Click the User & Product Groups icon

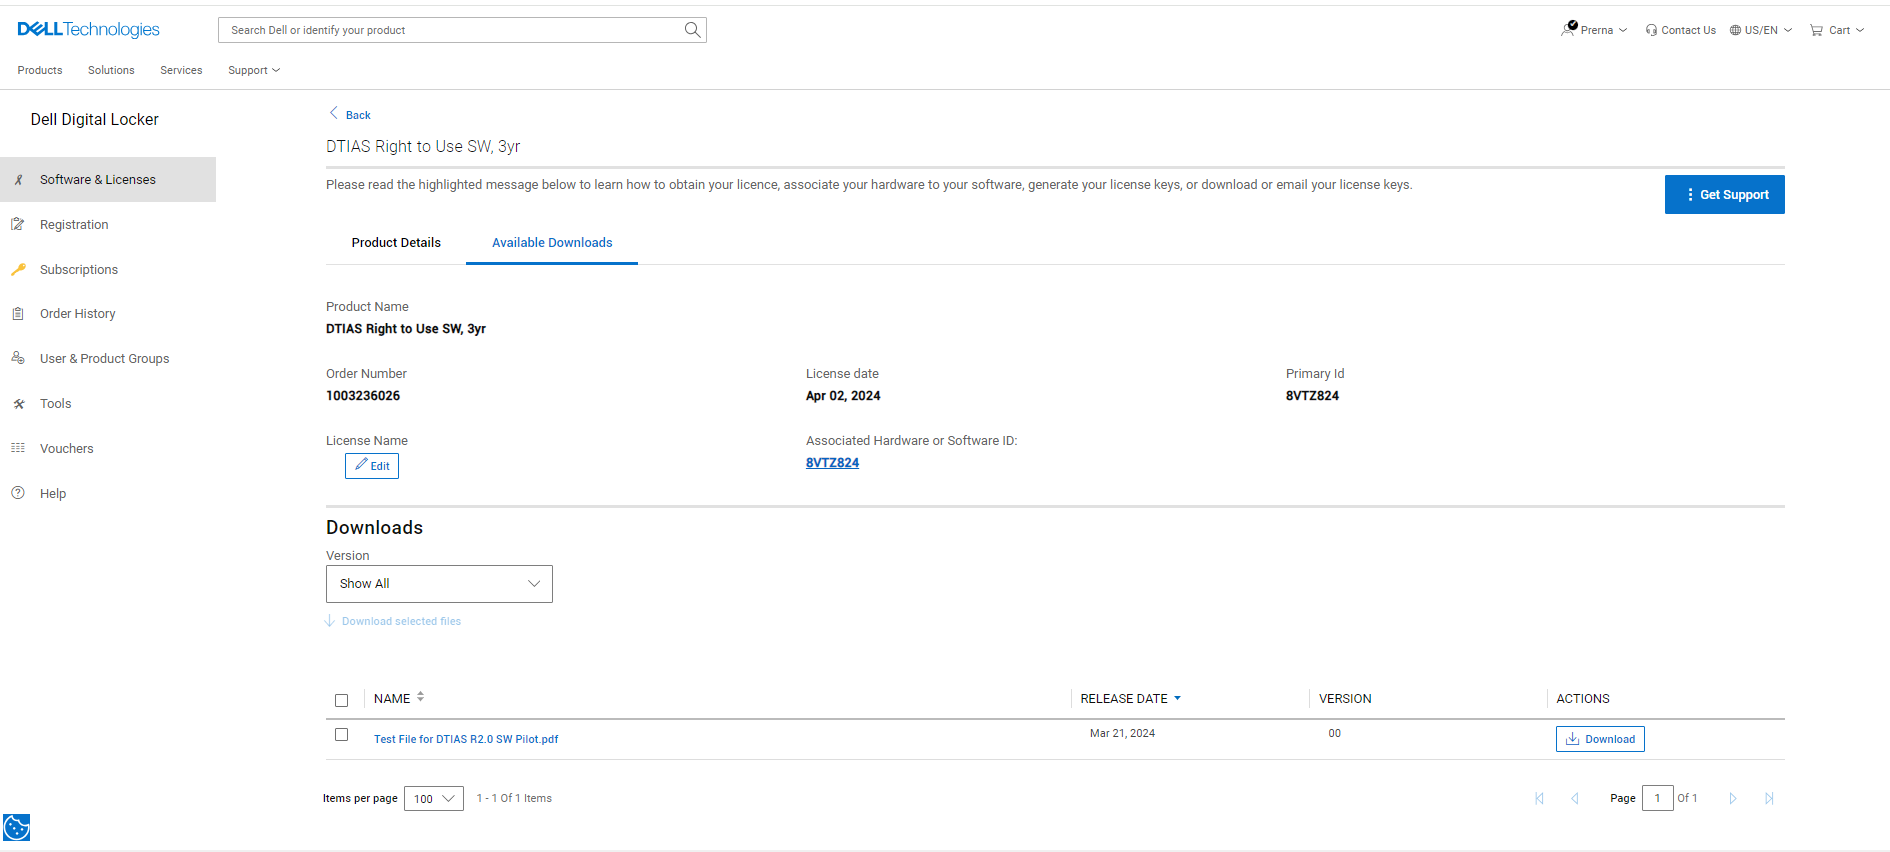click(x=18, y=358)
